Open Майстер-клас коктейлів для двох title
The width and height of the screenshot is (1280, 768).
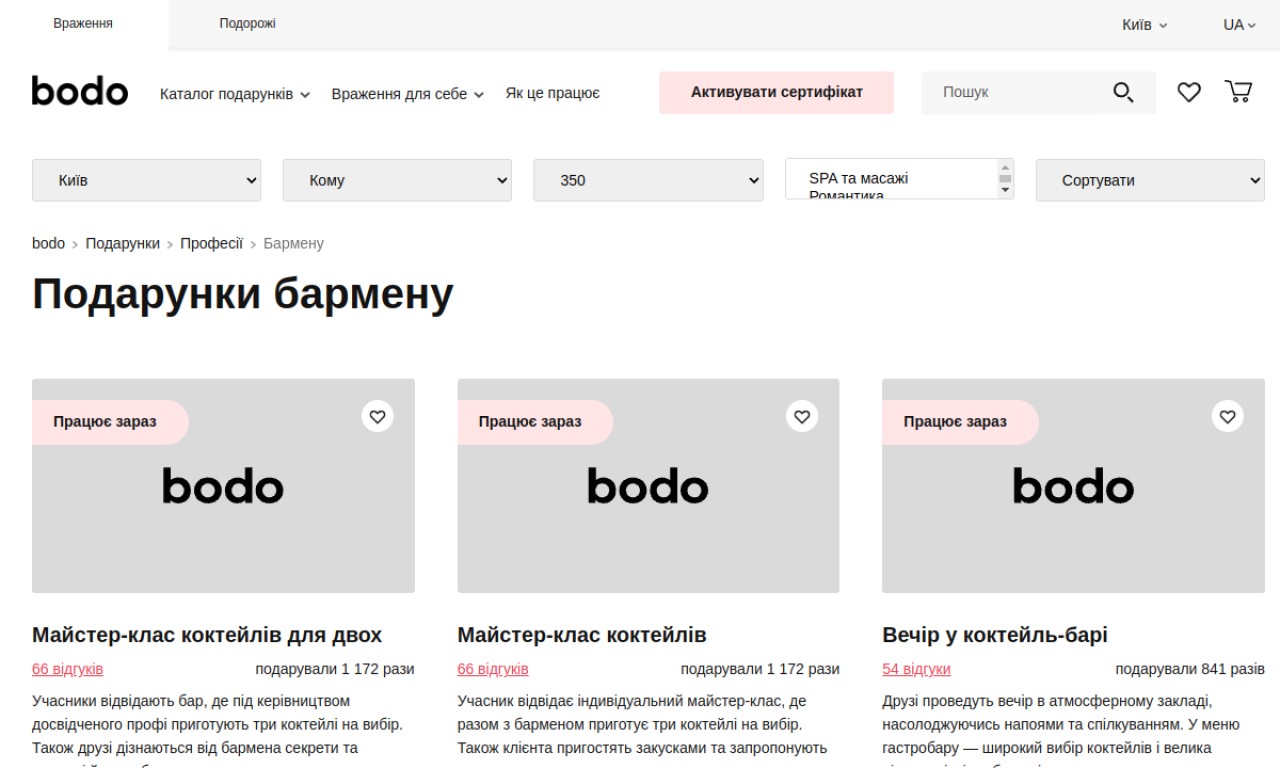coord(207,635)
